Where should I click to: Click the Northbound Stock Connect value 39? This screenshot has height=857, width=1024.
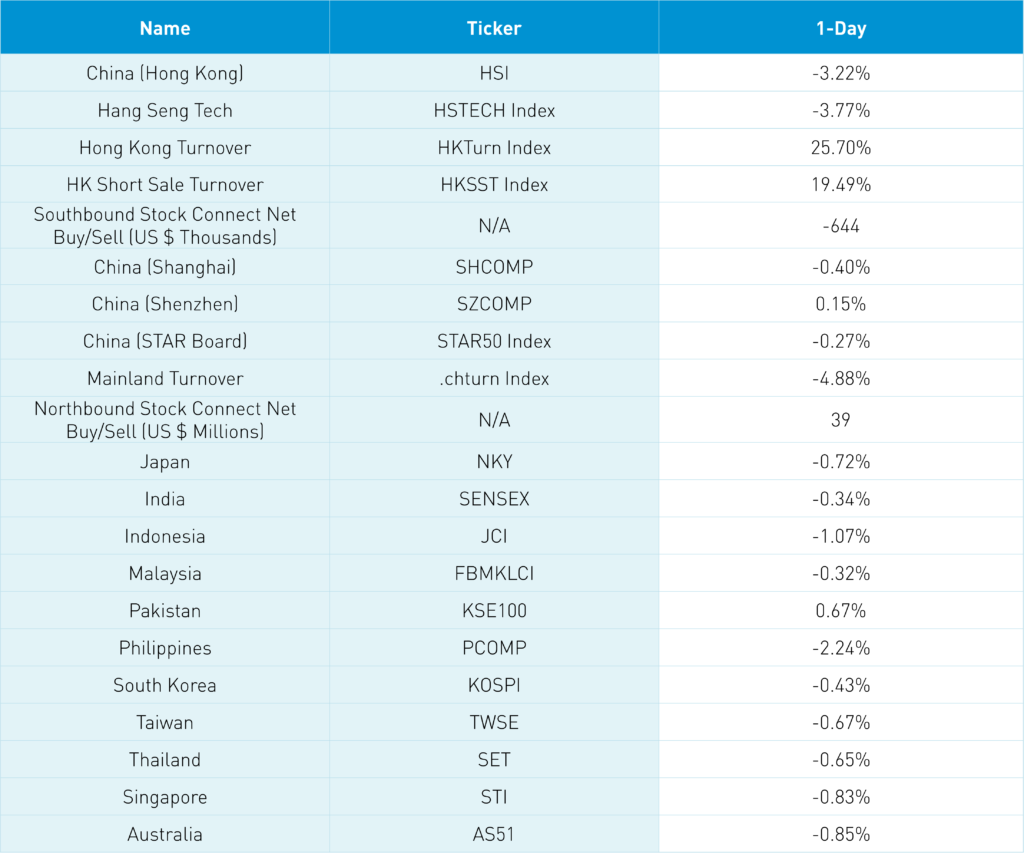pos(840,420)
